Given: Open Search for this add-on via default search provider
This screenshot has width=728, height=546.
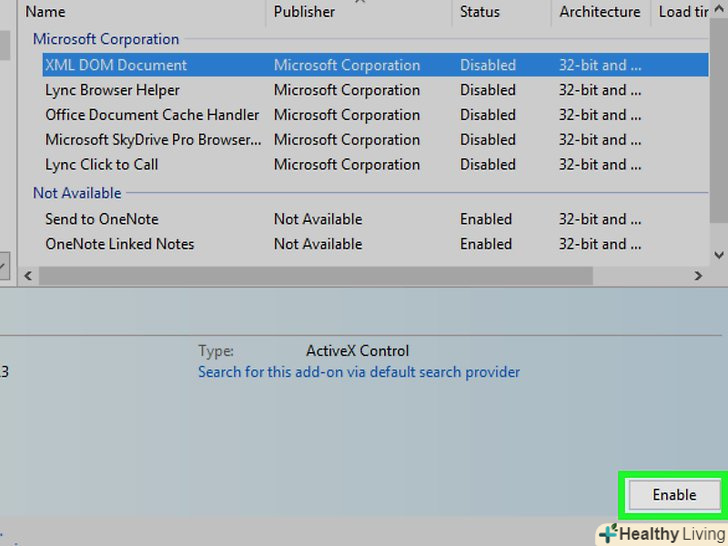Looking at the screenshot, I should point(358,372).
